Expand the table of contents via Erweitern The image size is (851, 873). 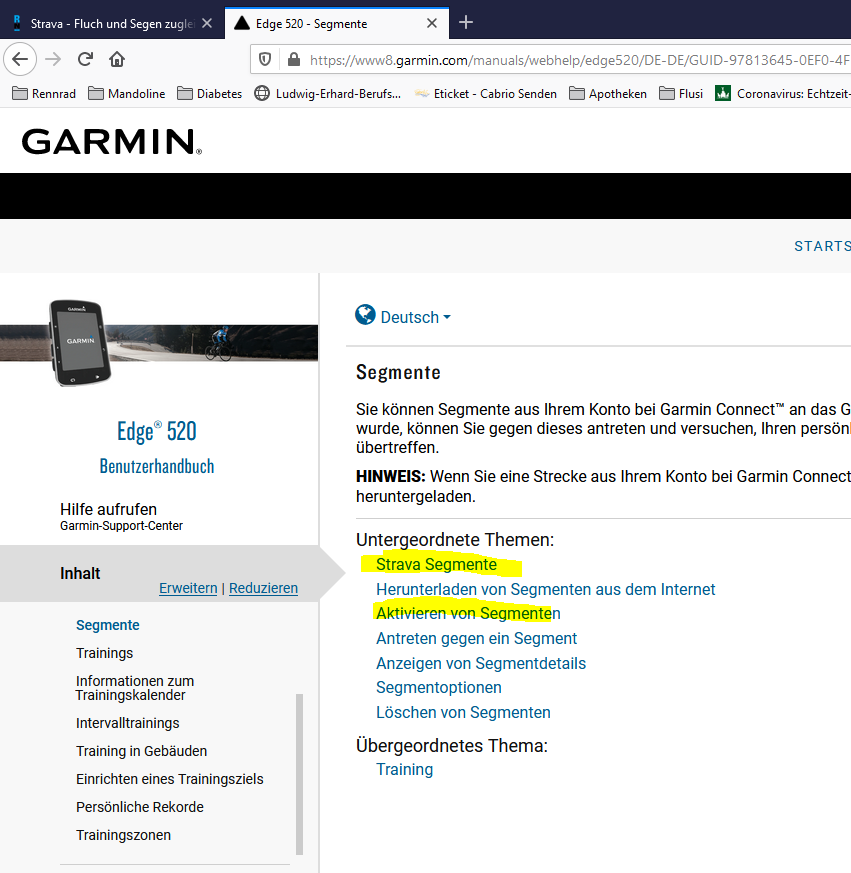click(x=188, y=588)
